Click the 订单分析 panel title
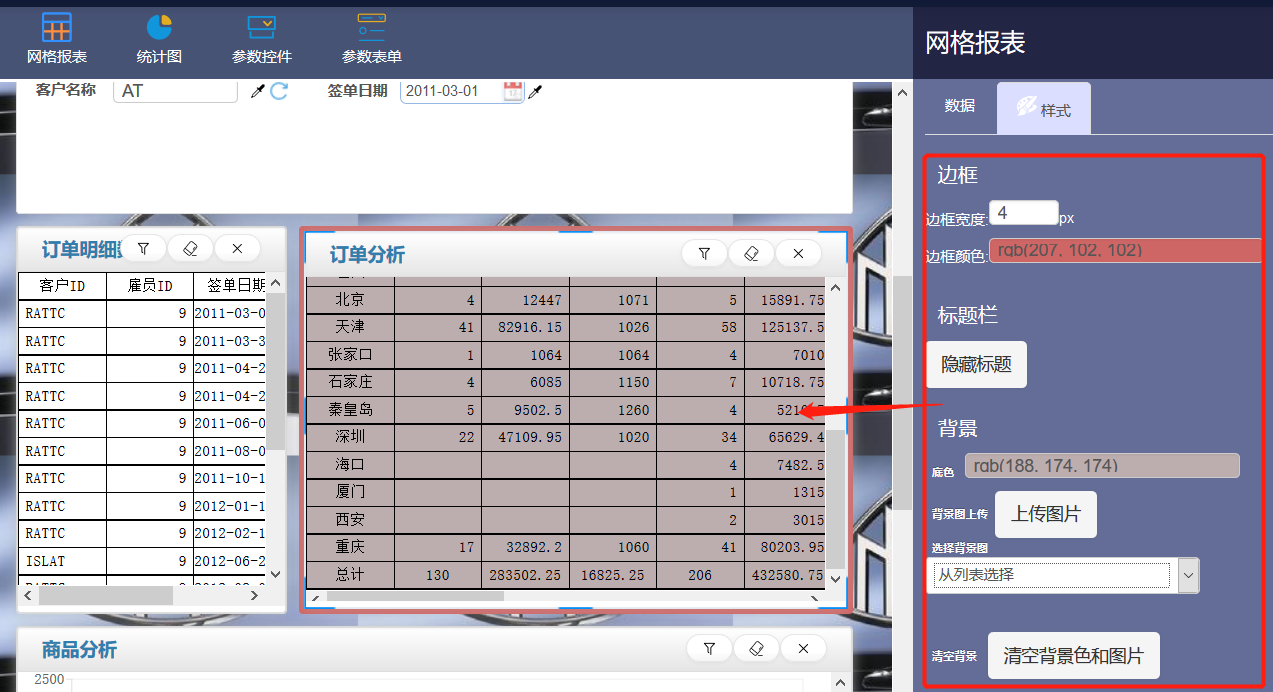Viewport: 1273px width, 692px height. [x=368, y=255]
